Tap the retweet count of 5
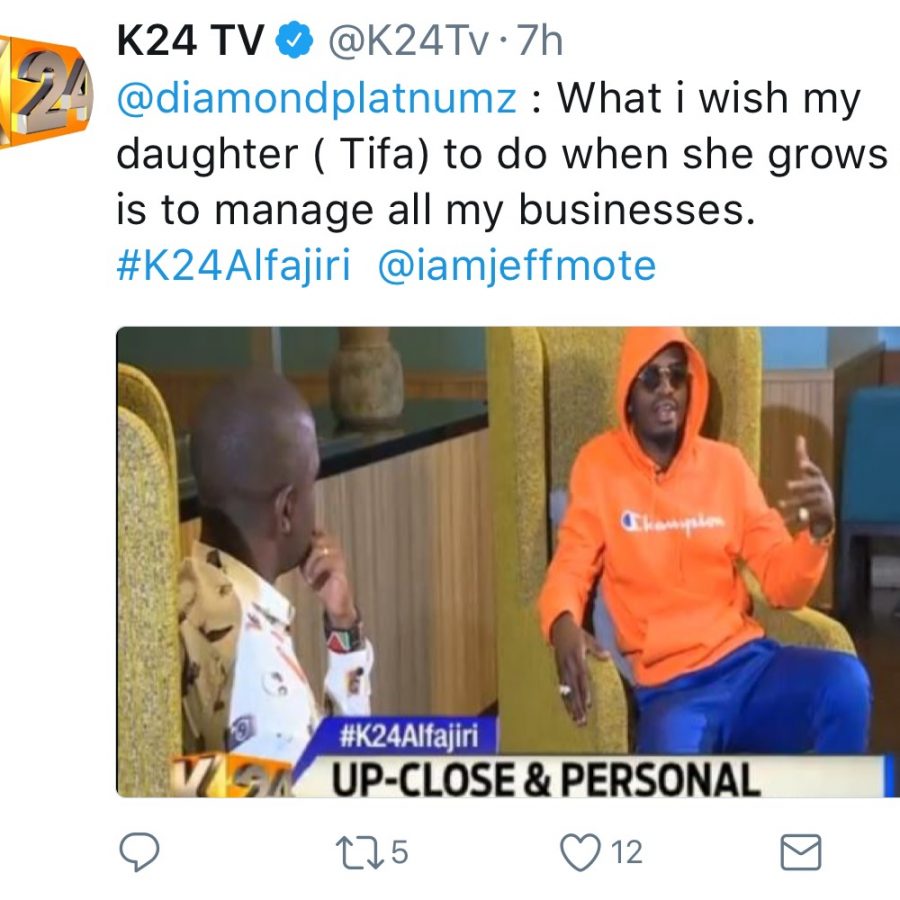900x900 pixels. (x=399, y=852)
